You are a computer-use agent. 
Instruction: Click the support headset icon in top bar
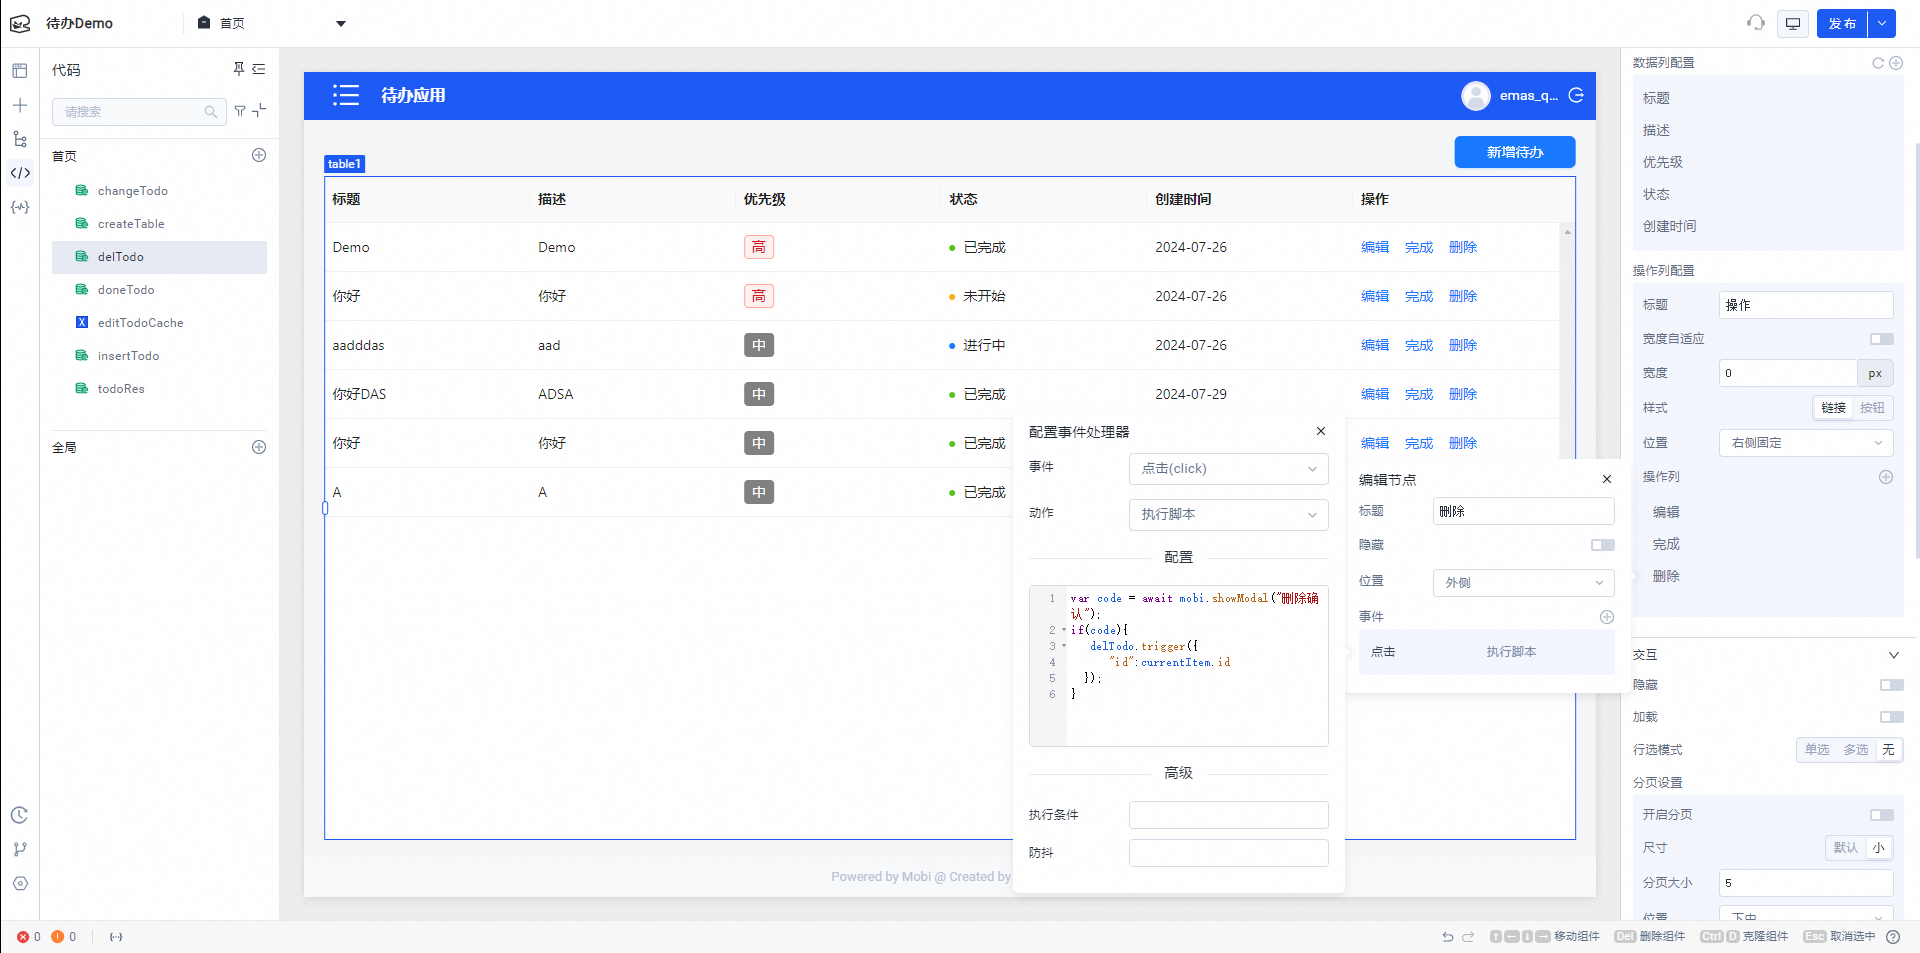(1756, 22)
